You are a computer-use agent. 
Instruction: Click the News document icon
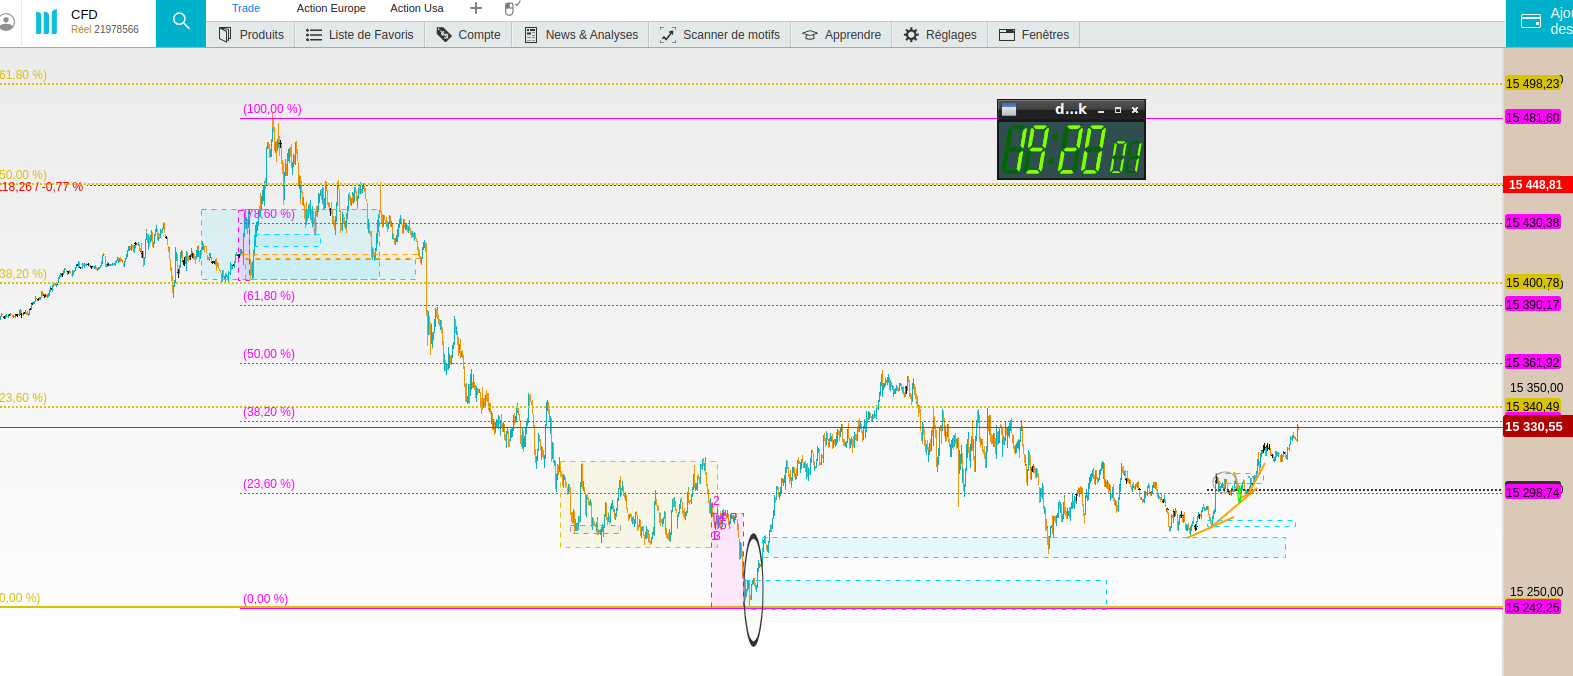tap(531, 34)
